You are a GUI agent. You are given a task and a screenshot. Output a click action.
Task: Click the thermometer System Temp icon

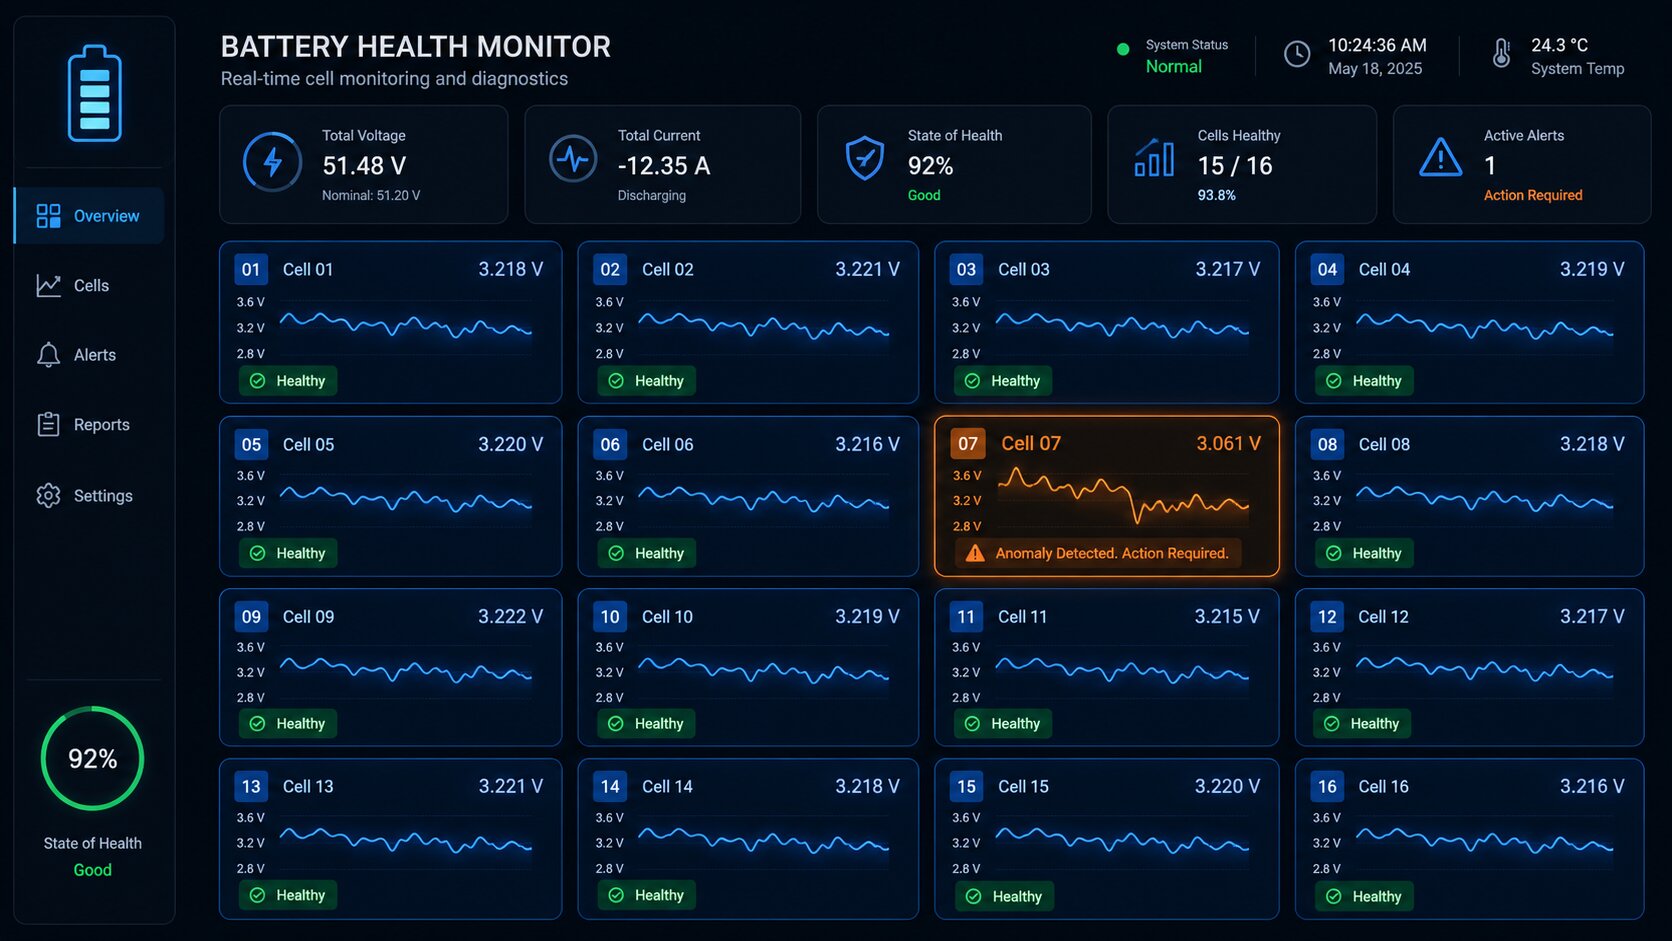click(x=1501, y=53)
